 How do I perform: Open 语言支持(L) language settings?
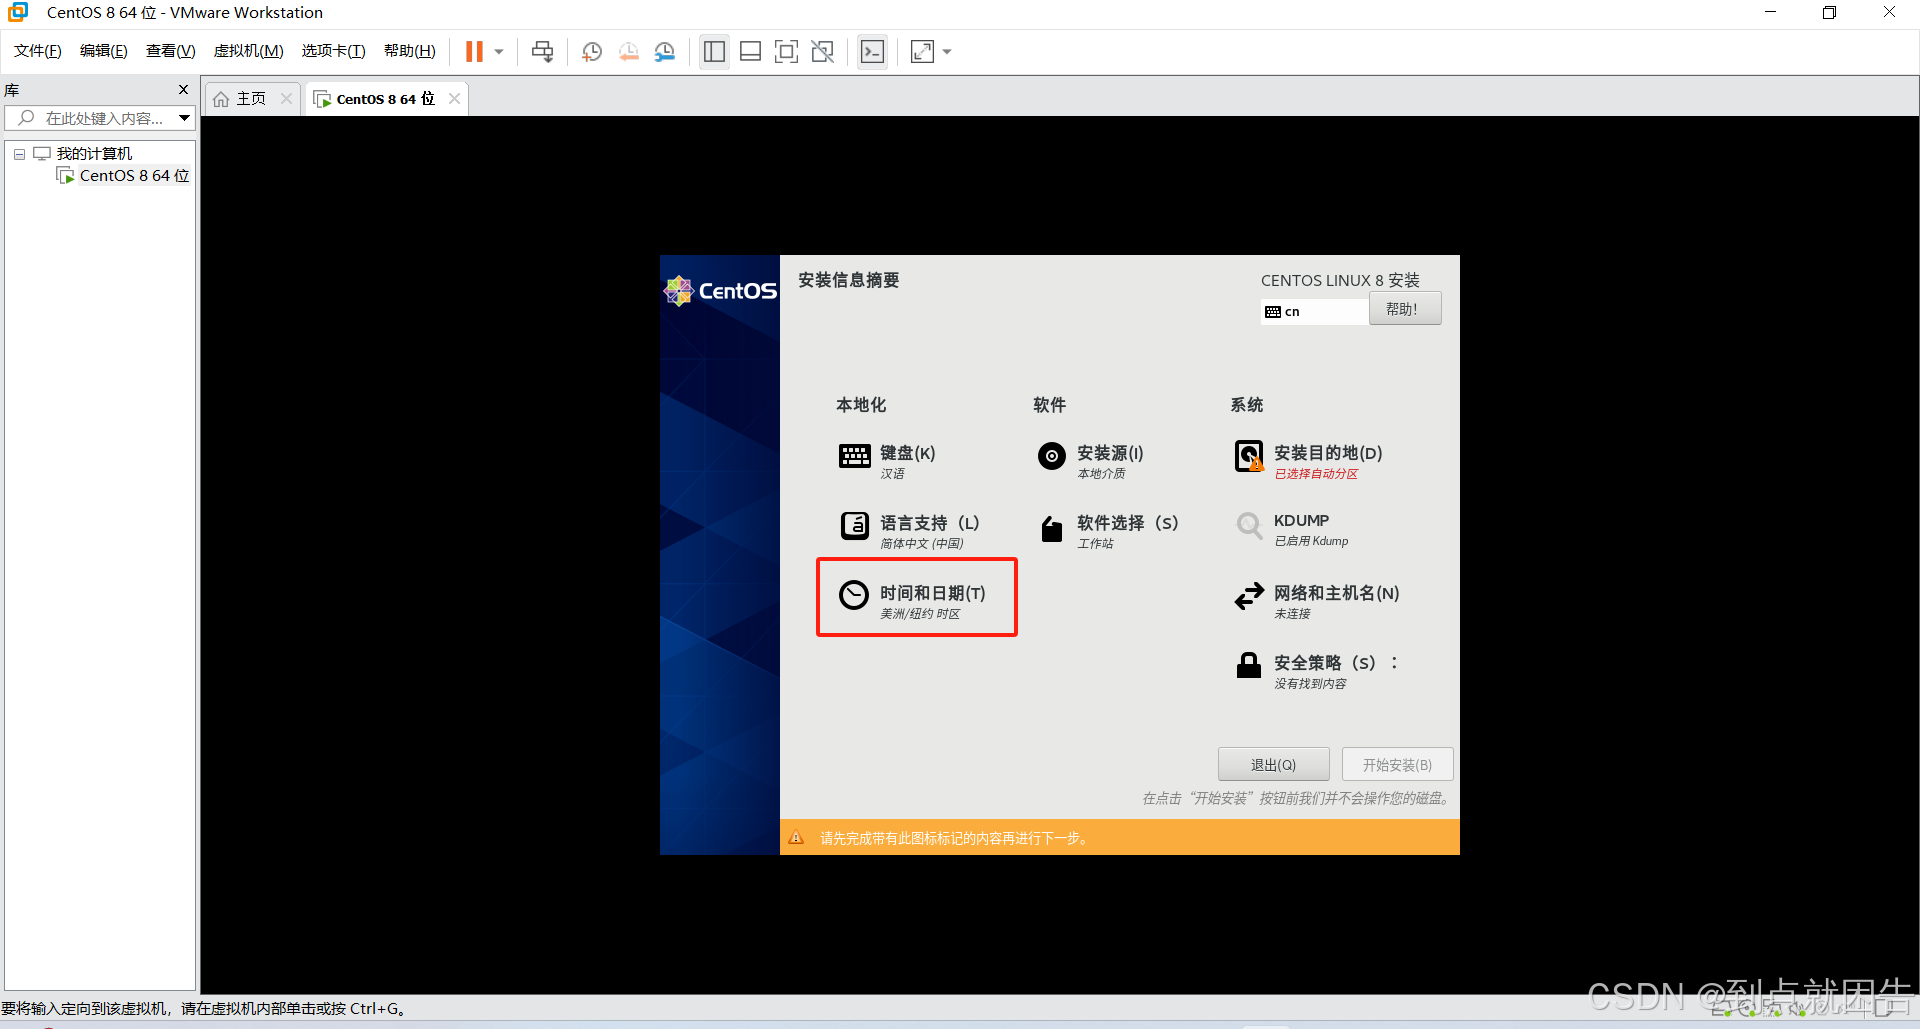tap(910, 531)
